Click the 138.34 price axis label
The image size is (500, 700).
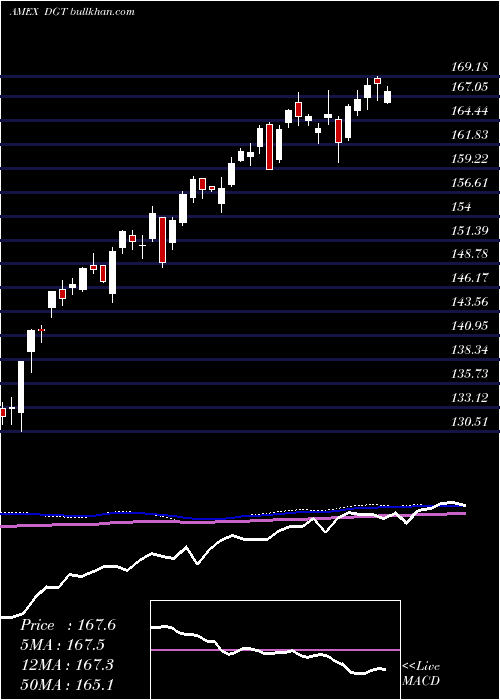tap(470, 350)
